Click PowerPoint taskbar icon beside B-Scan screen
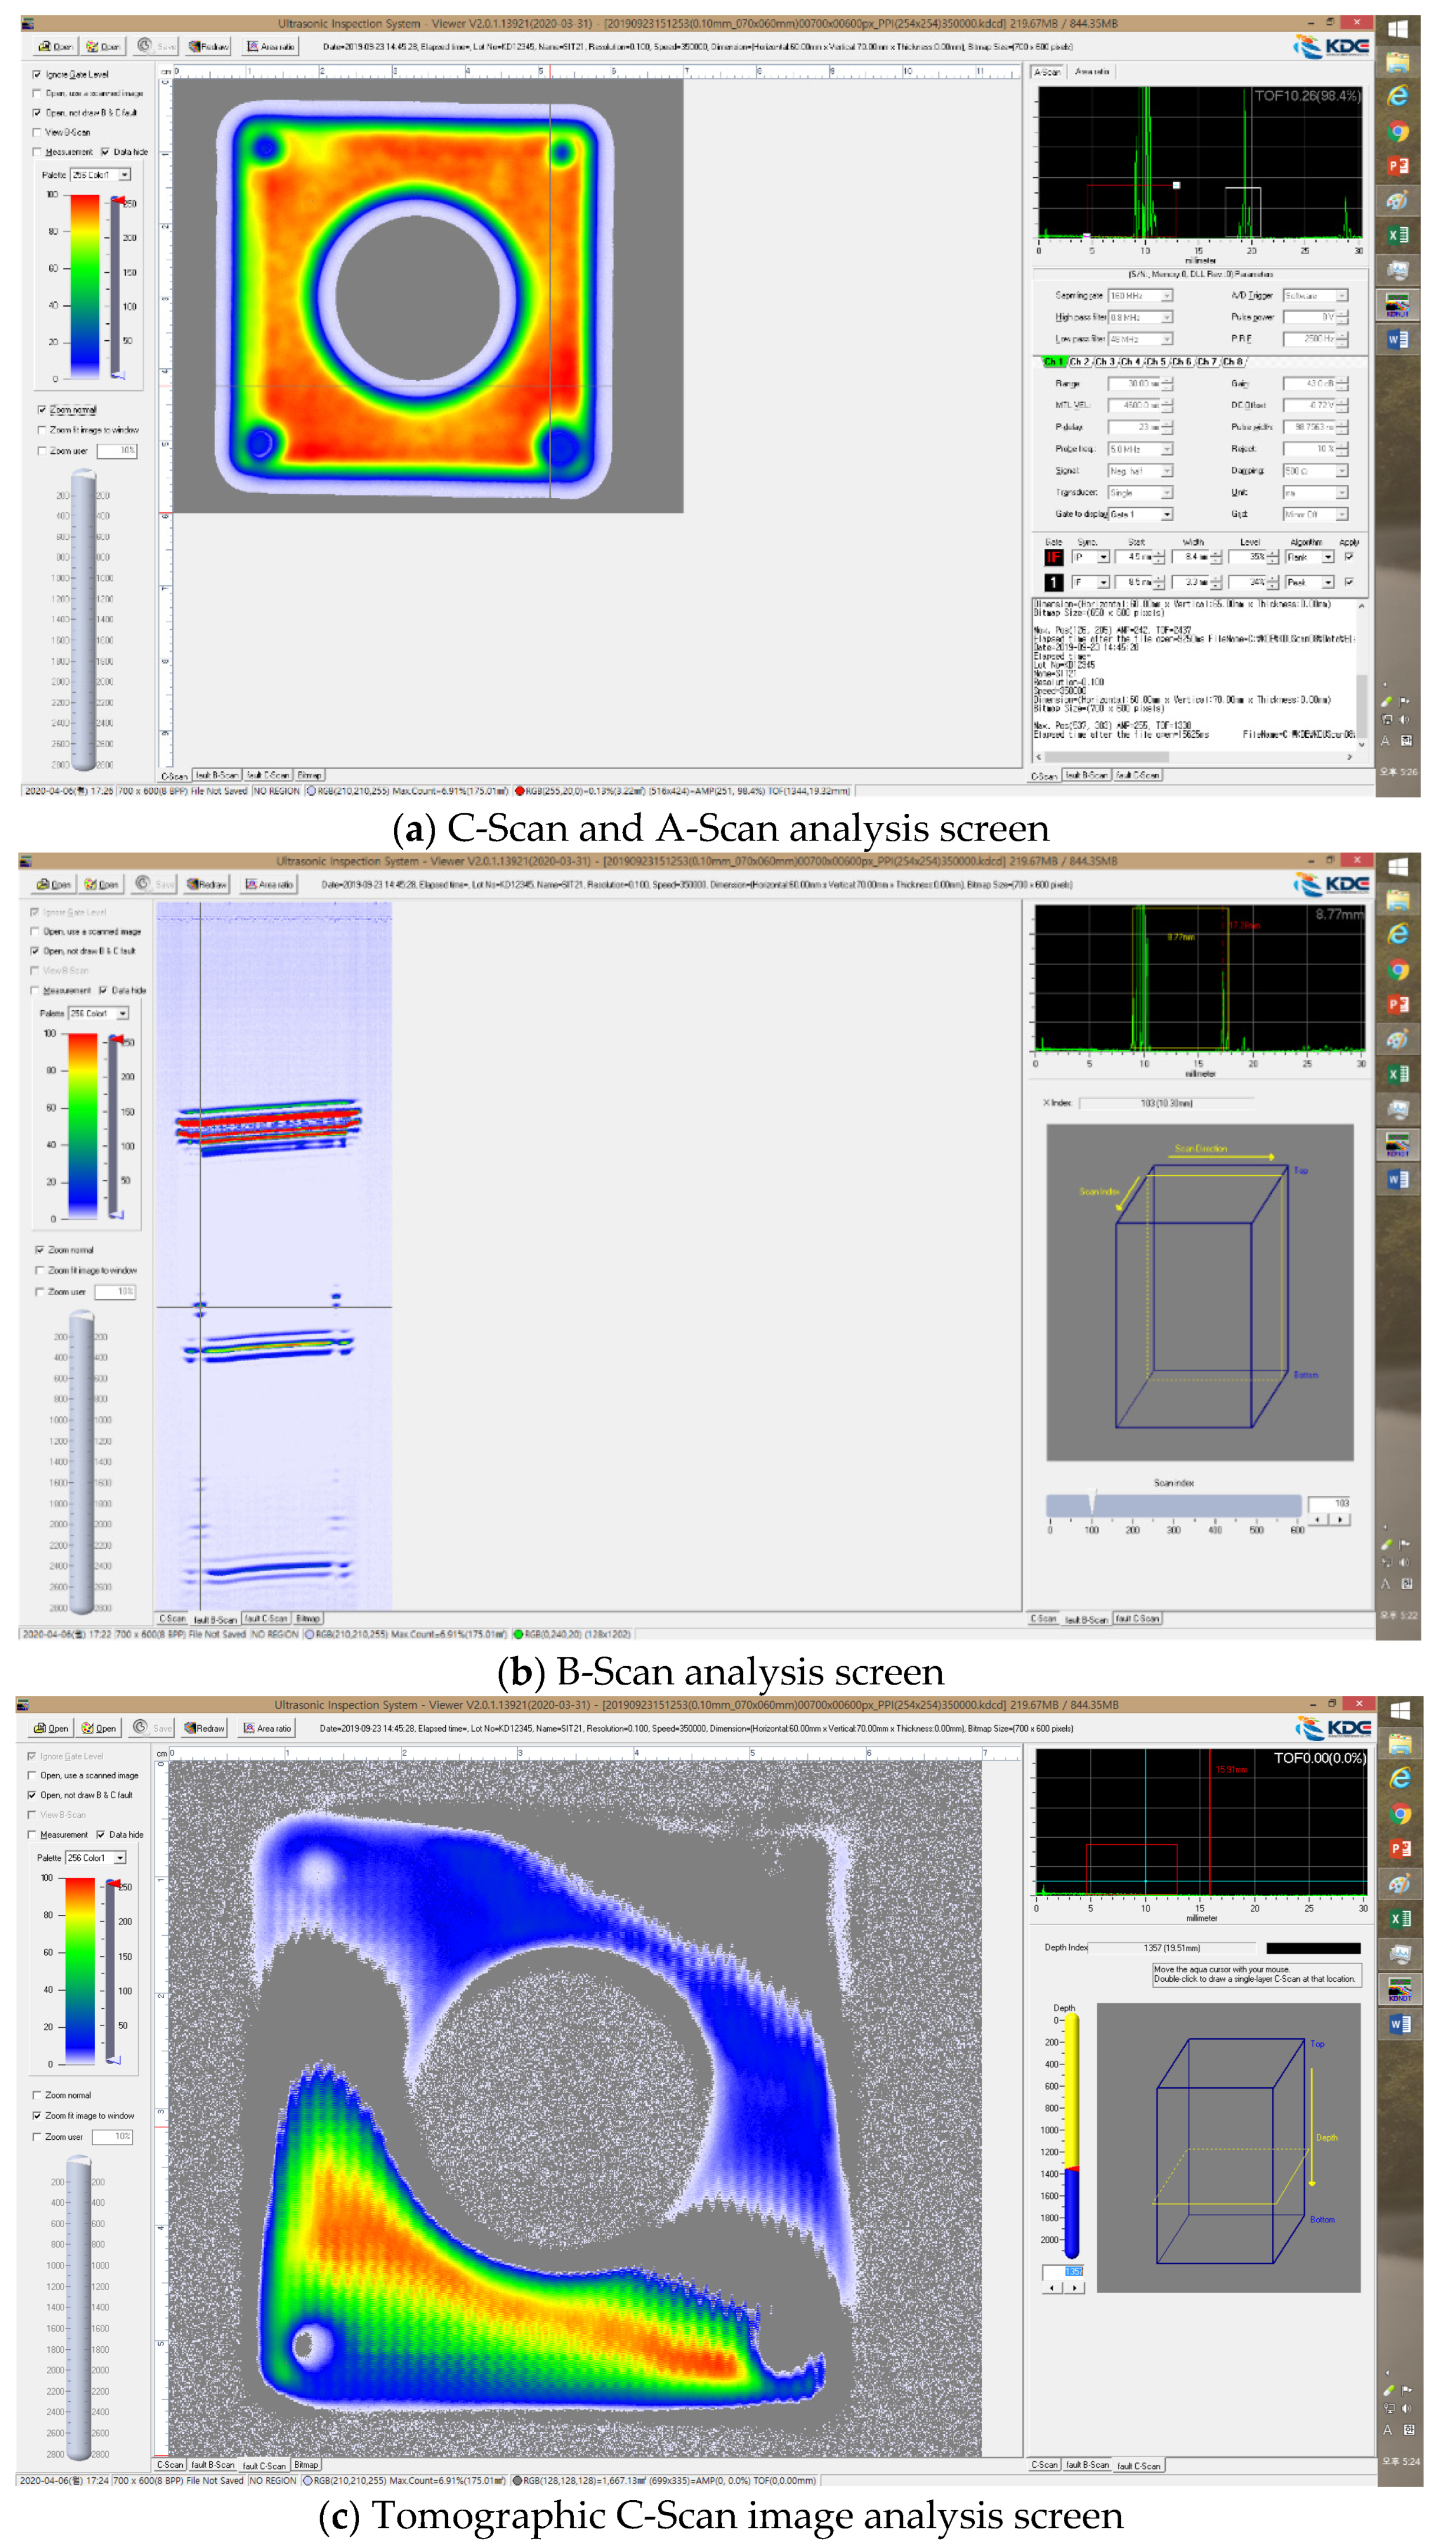The image size is (1456, 2545). coord(1398,1004)
